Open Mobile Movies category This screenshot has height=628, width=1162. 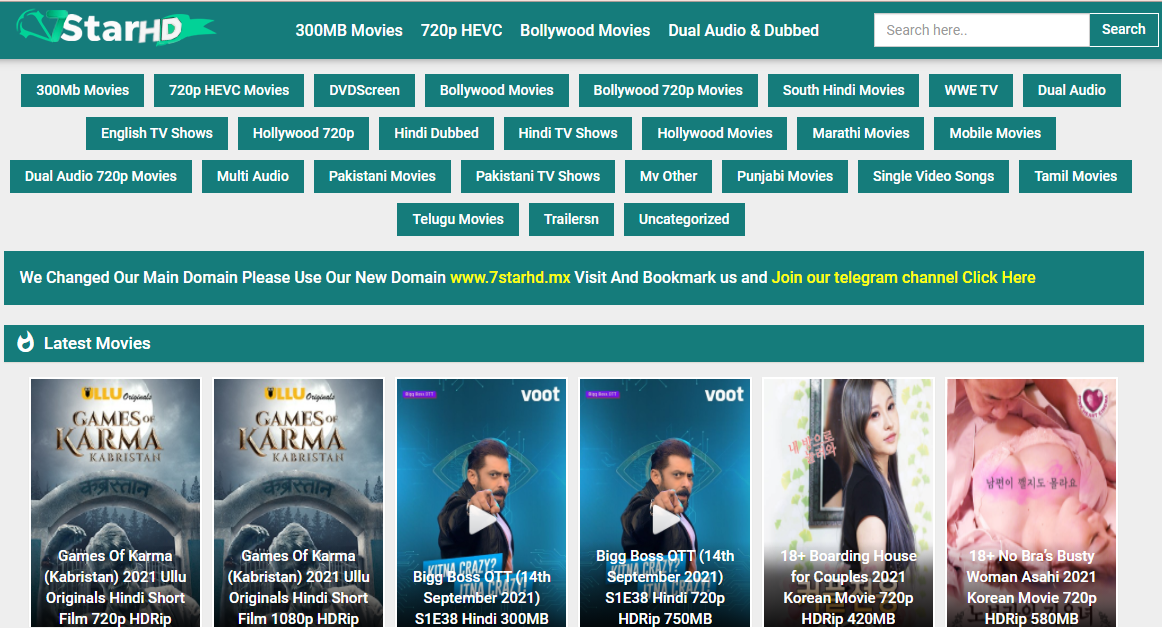point(995,133)
